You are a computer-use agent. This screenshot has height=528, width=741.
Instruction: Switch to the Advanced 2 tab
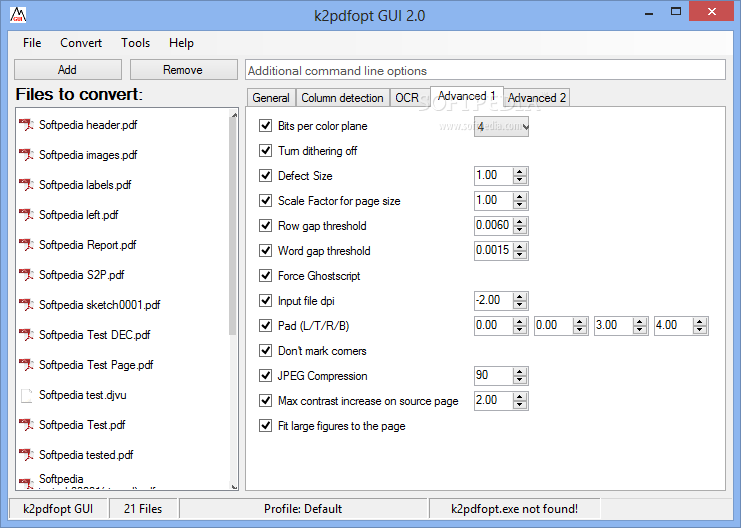(537, 98)
